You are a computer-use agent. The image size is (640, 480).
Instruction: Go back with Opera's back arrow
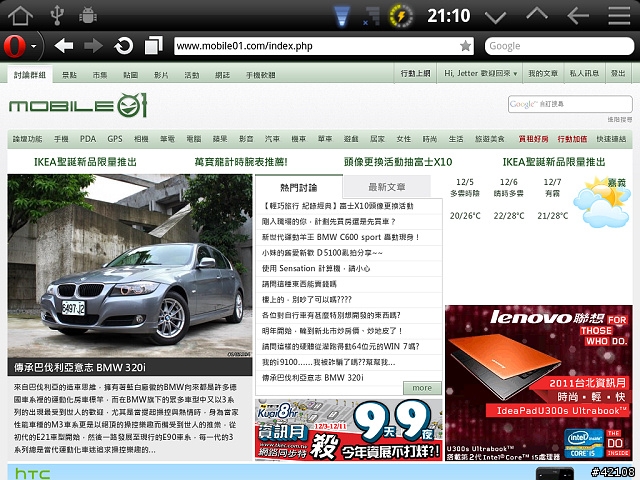click(x=64, y=46)
